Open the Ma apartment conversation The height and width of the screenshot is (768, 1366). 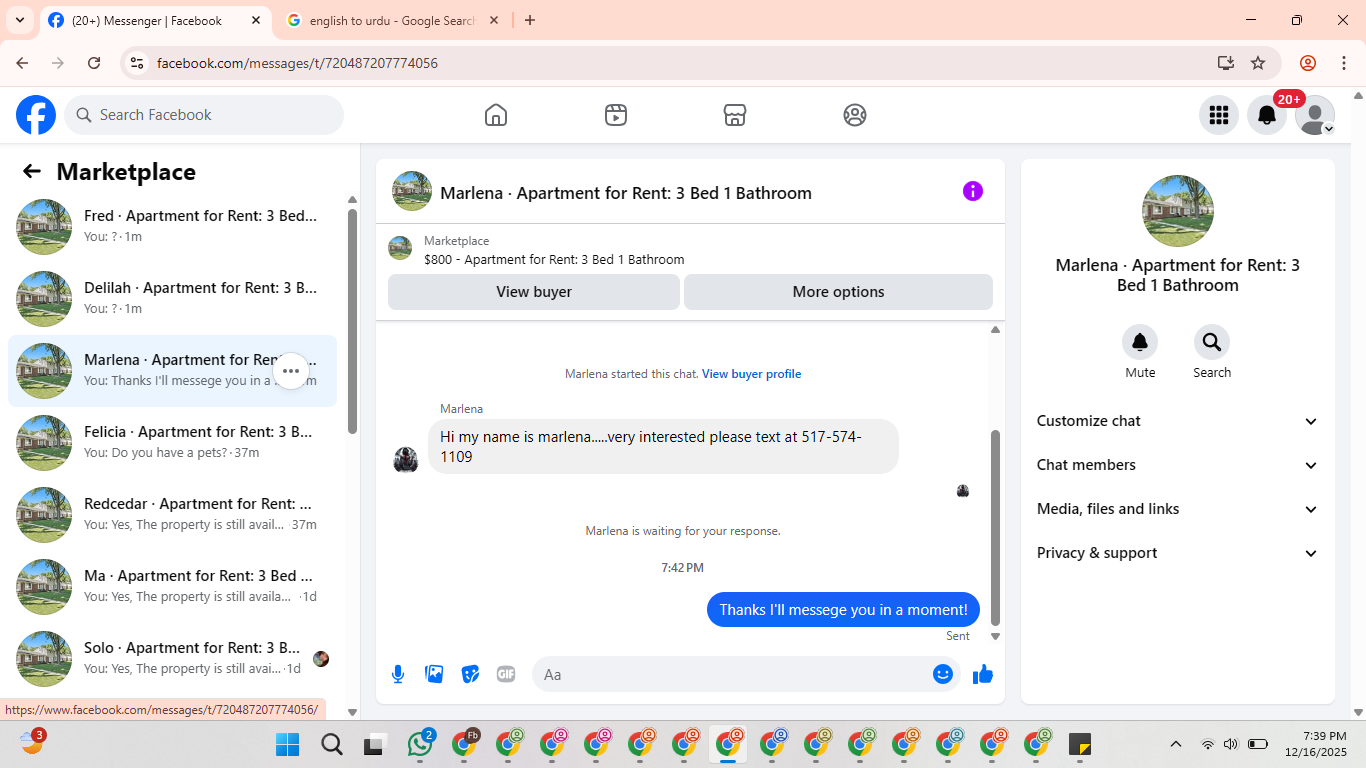tap(172, 587)
